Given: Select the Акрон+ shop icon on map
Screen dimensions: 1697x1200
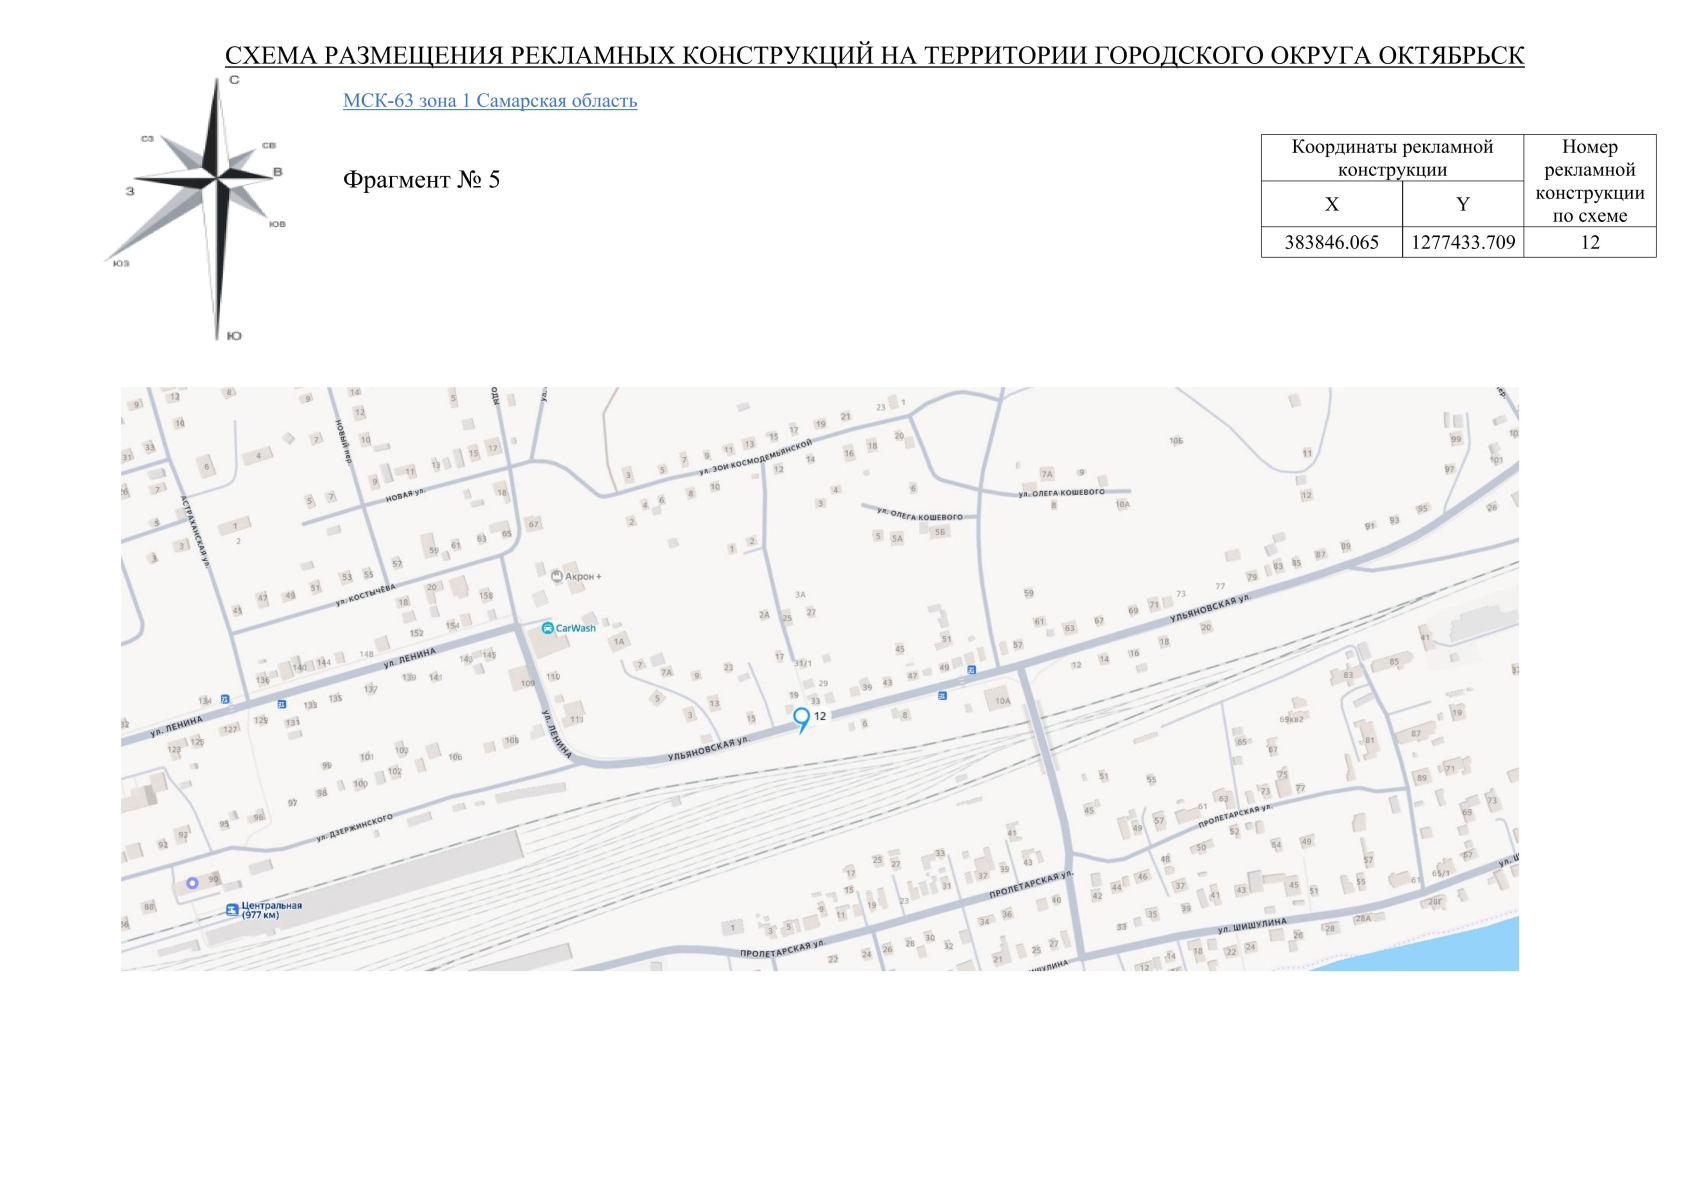Looking at the screenshot, I should (557, 576).
